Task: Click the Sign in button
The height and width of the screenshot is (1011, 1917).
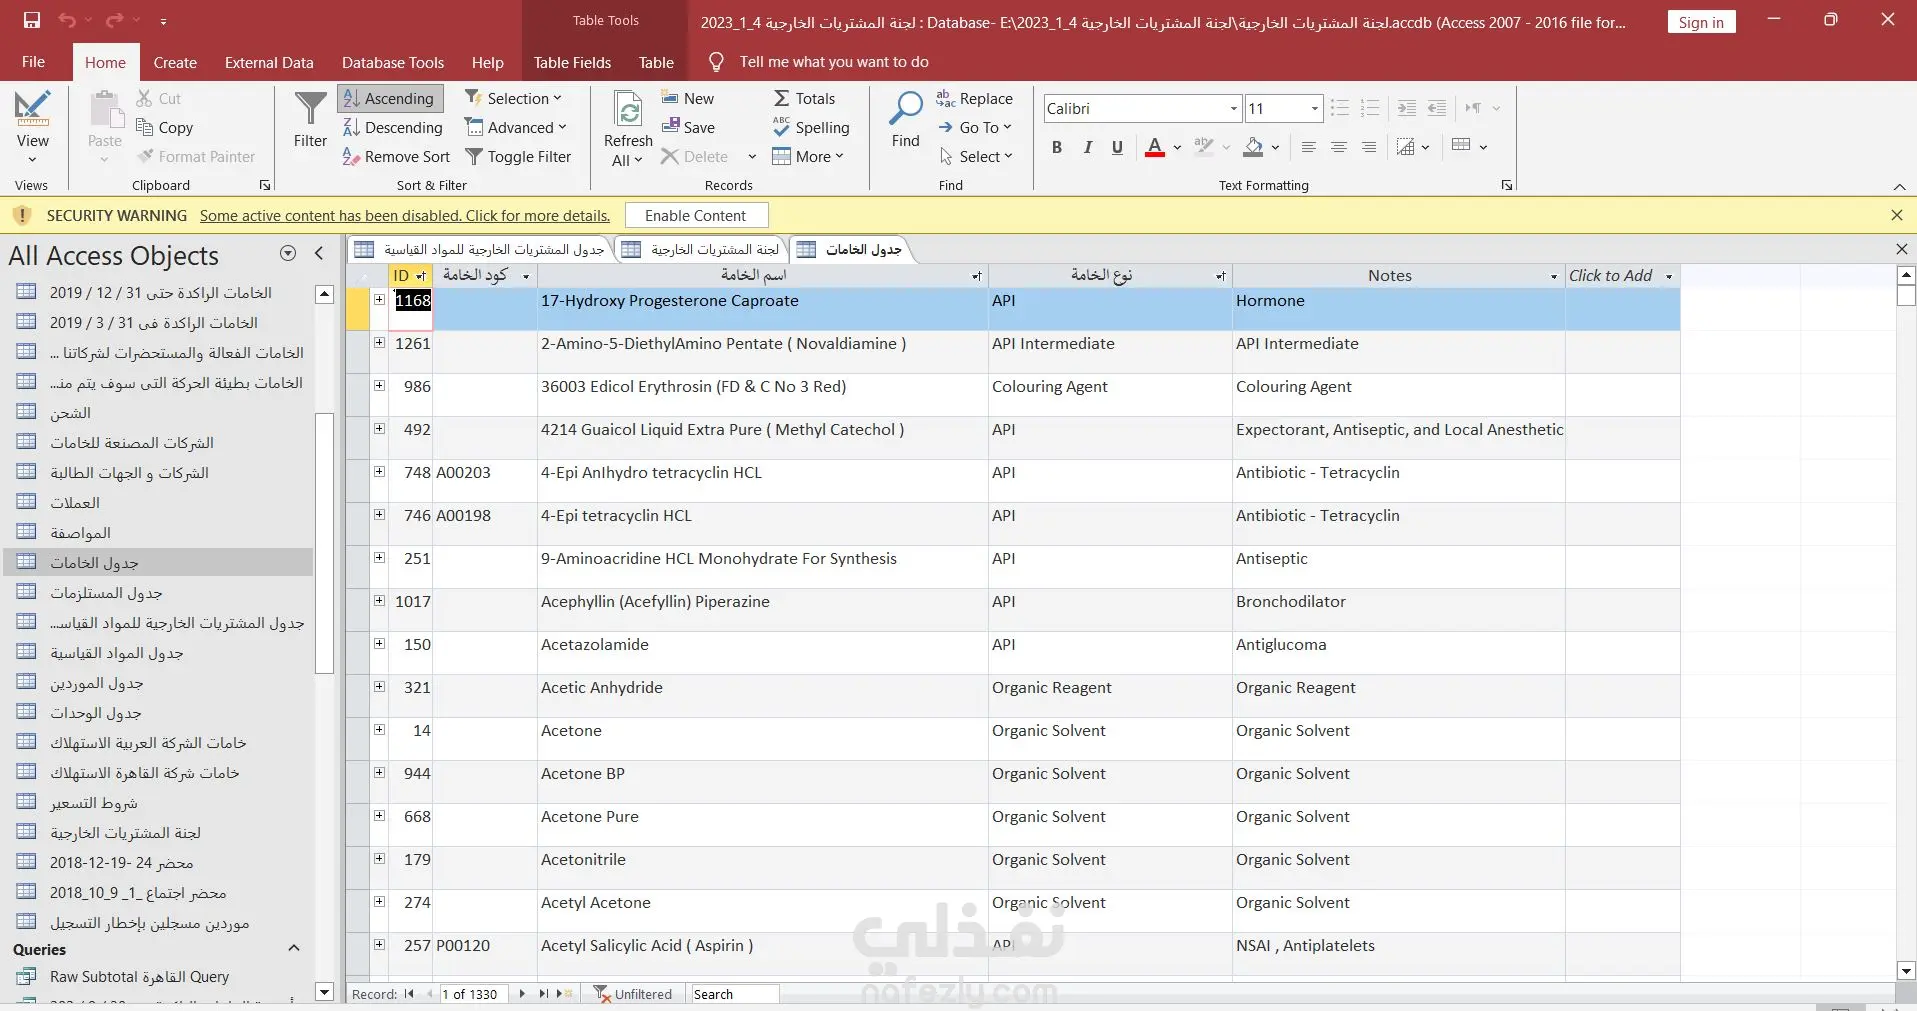Action: pos(1701,22)
